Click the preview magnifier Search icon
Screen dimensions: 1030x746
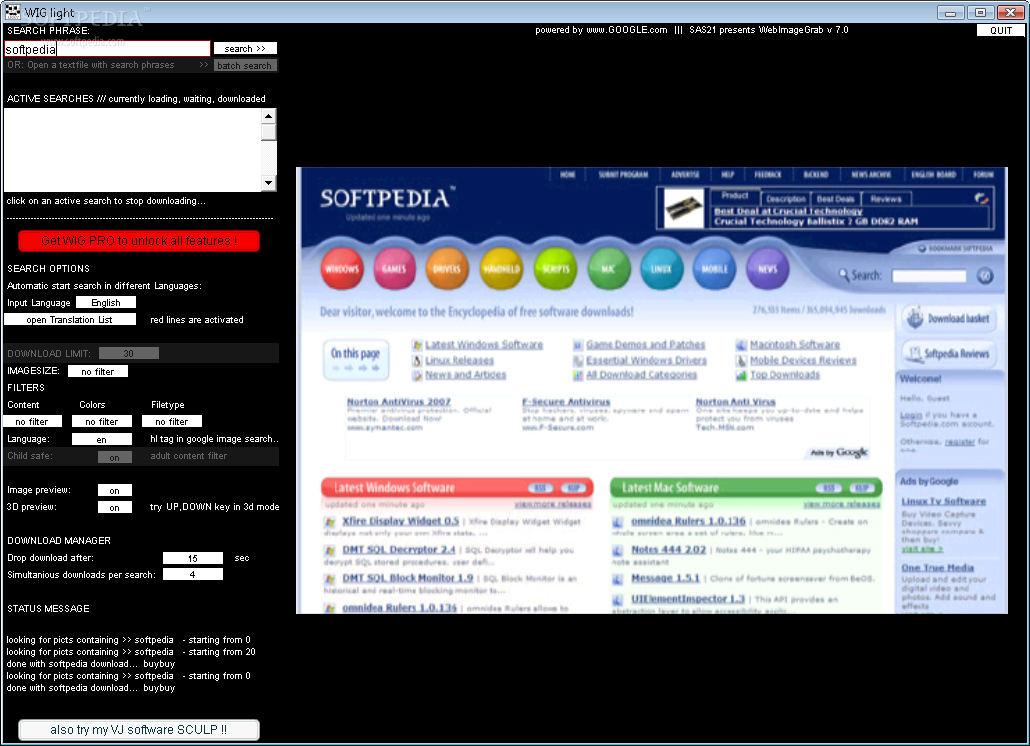[844, 275]
